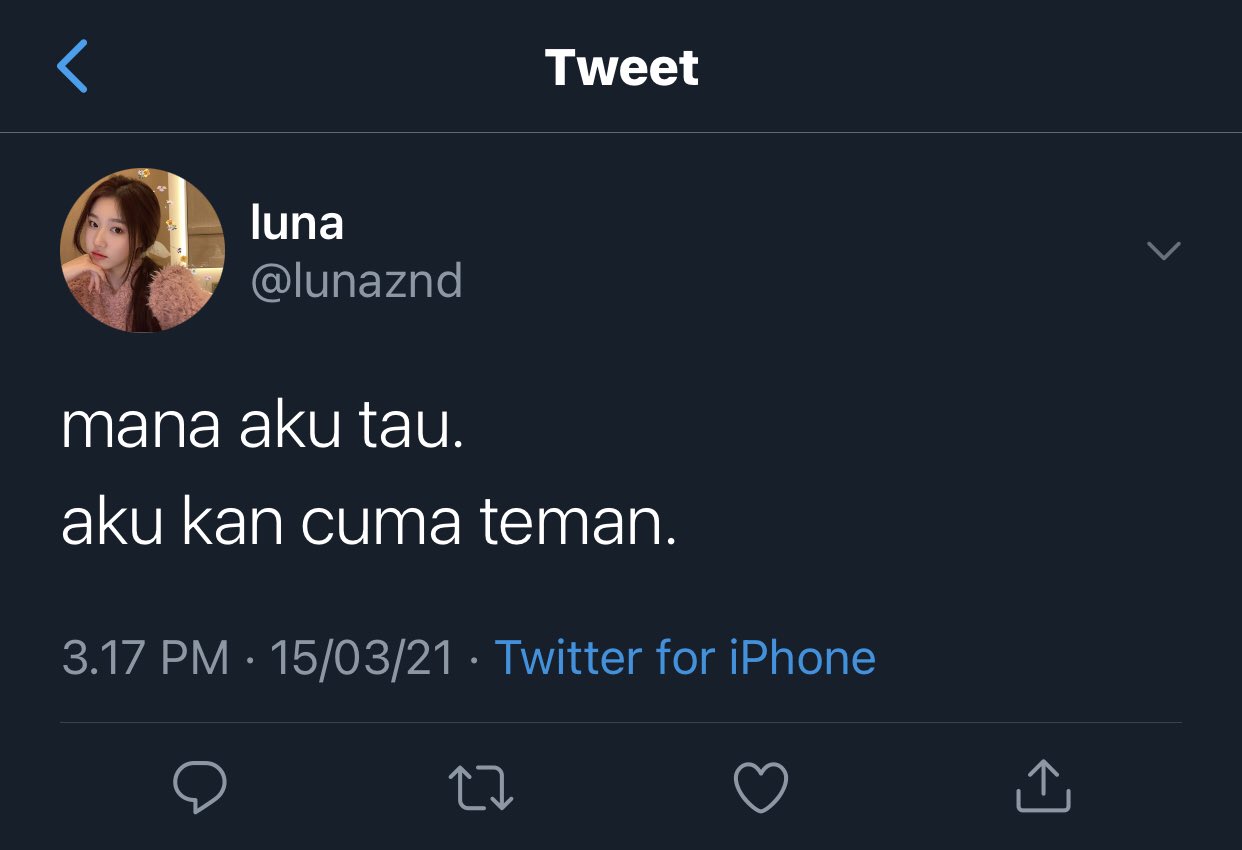Like the tweet with the heart icon
The image size is (1242, 850).
click(x=761, y=786)
